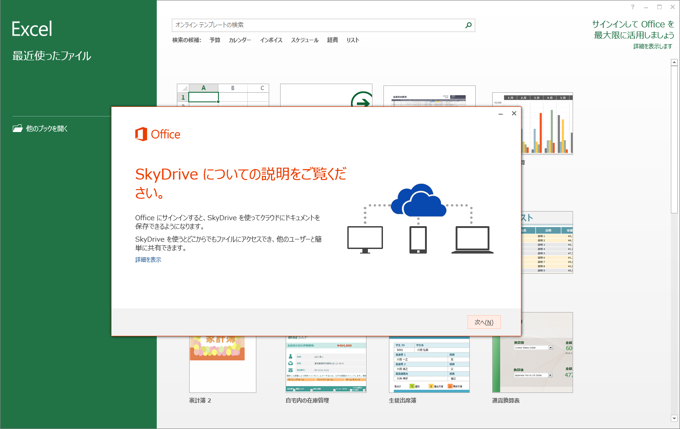This screenshot has width=680, height=429.
Task: Open the 詳細を表示 link in the SkyDrive dialog
Action: [x=148, y=259]
